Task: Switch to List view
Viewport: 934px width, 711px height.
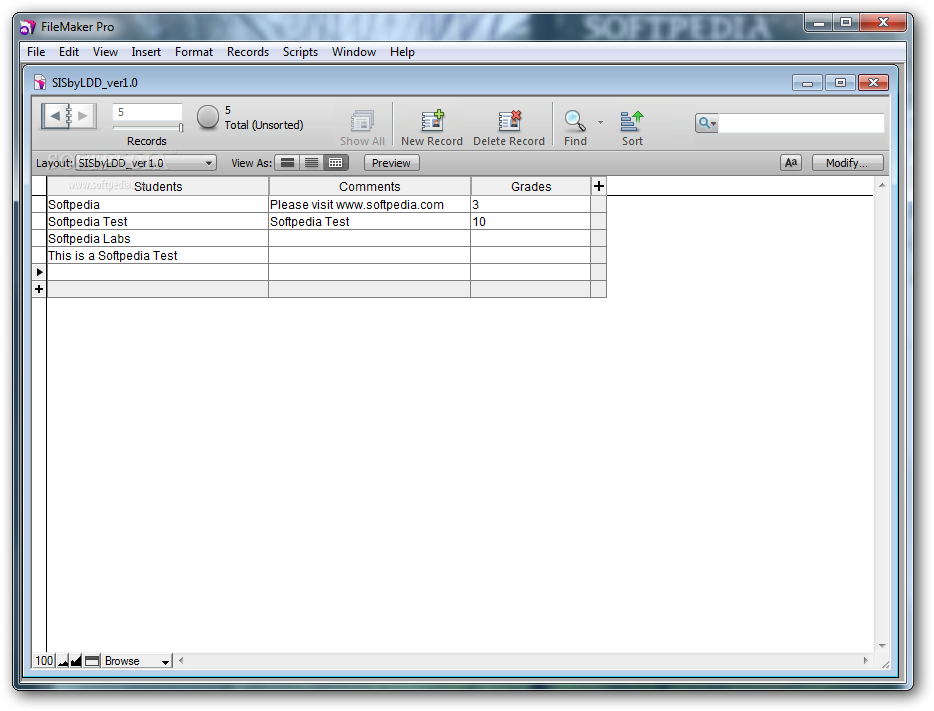Action: pyautogui.click(x=312, y=163)
